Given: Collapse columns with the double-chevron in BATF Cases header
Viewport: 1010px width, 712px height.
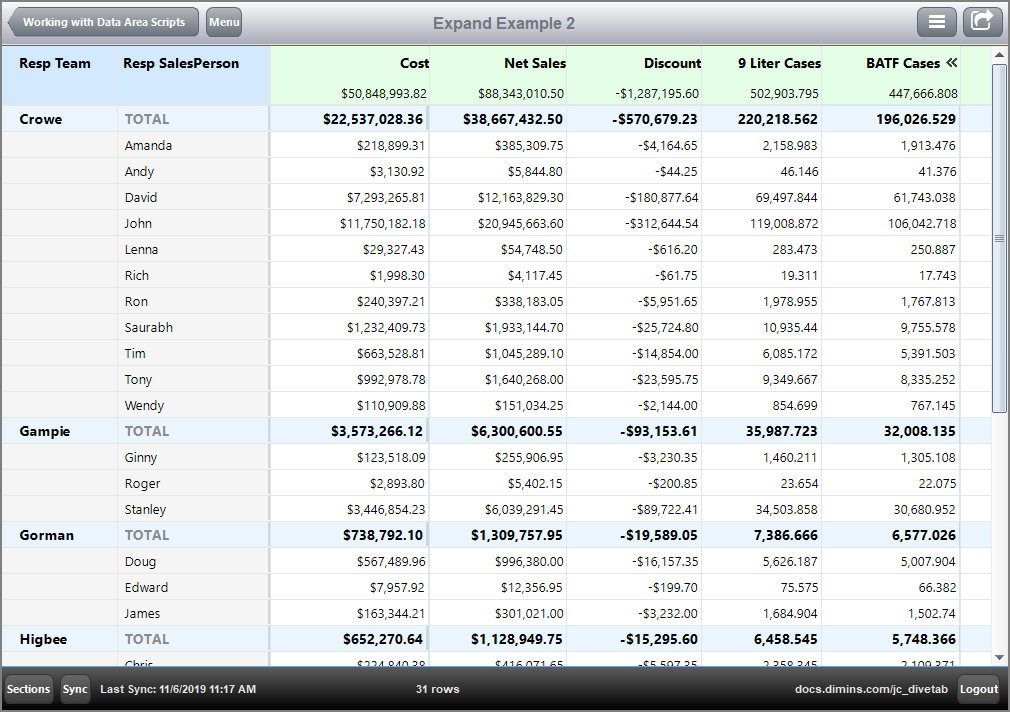Looking at the screenshot, I should pos(951,61).
